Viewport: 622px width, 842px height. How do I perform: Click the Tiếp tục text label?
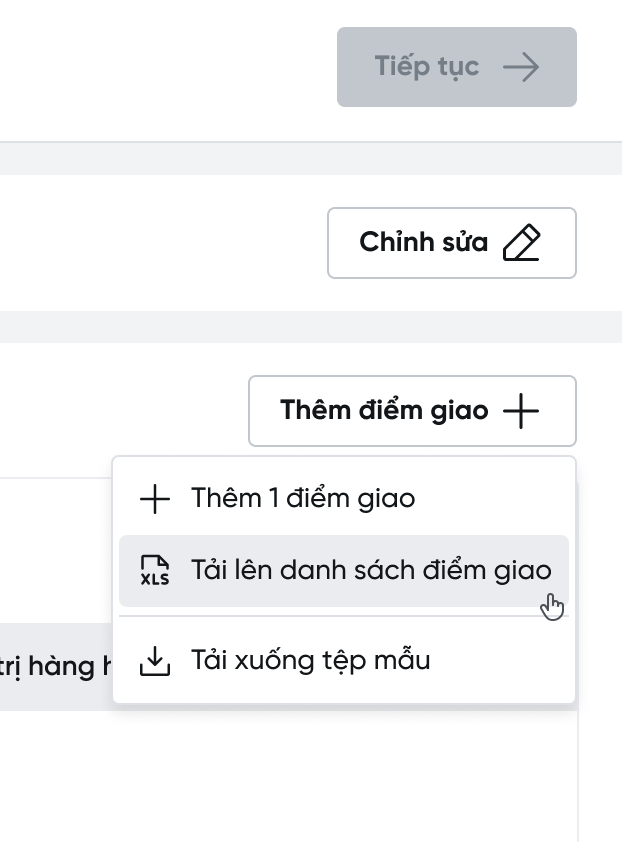coord(427,67)
